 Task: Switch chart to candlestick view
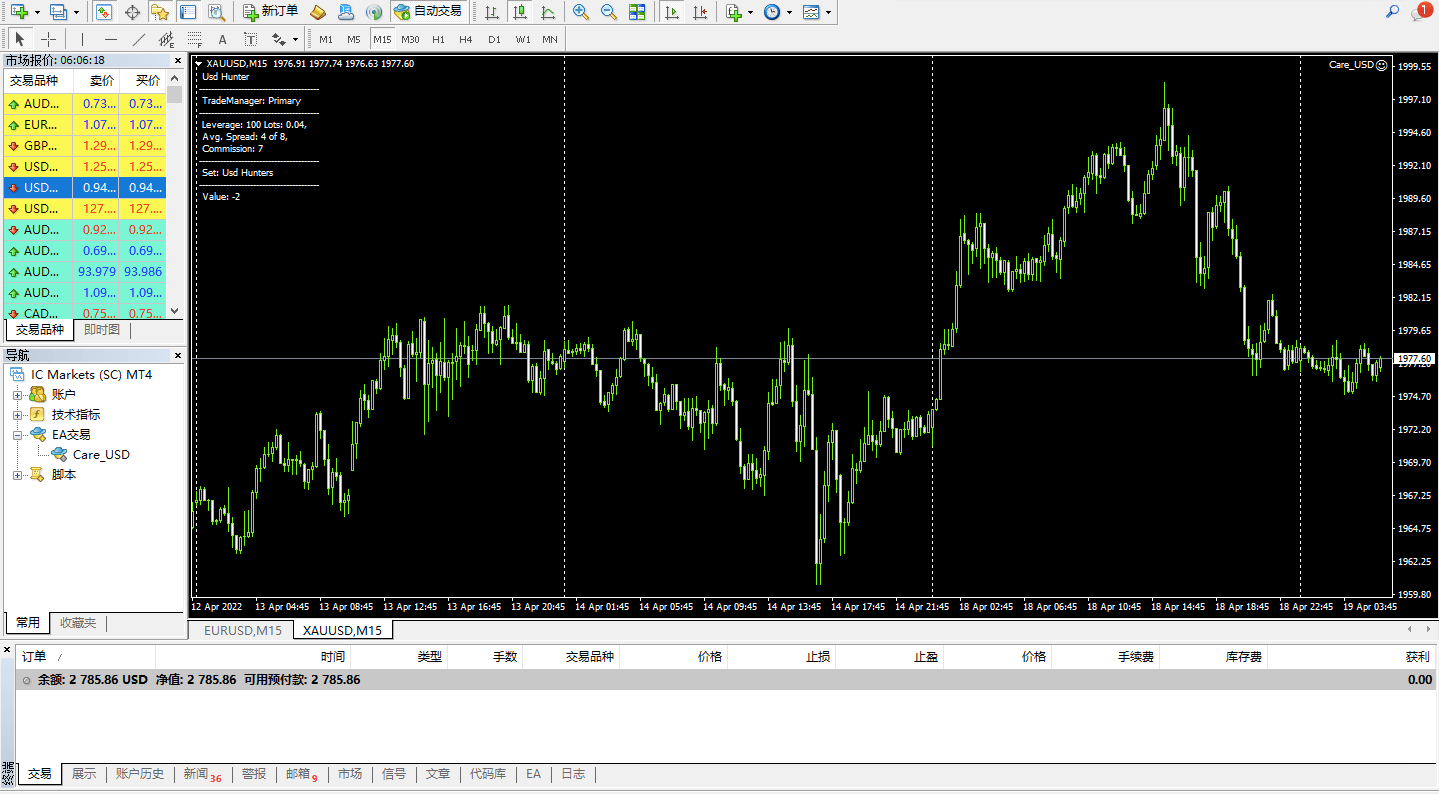[518, 12]
